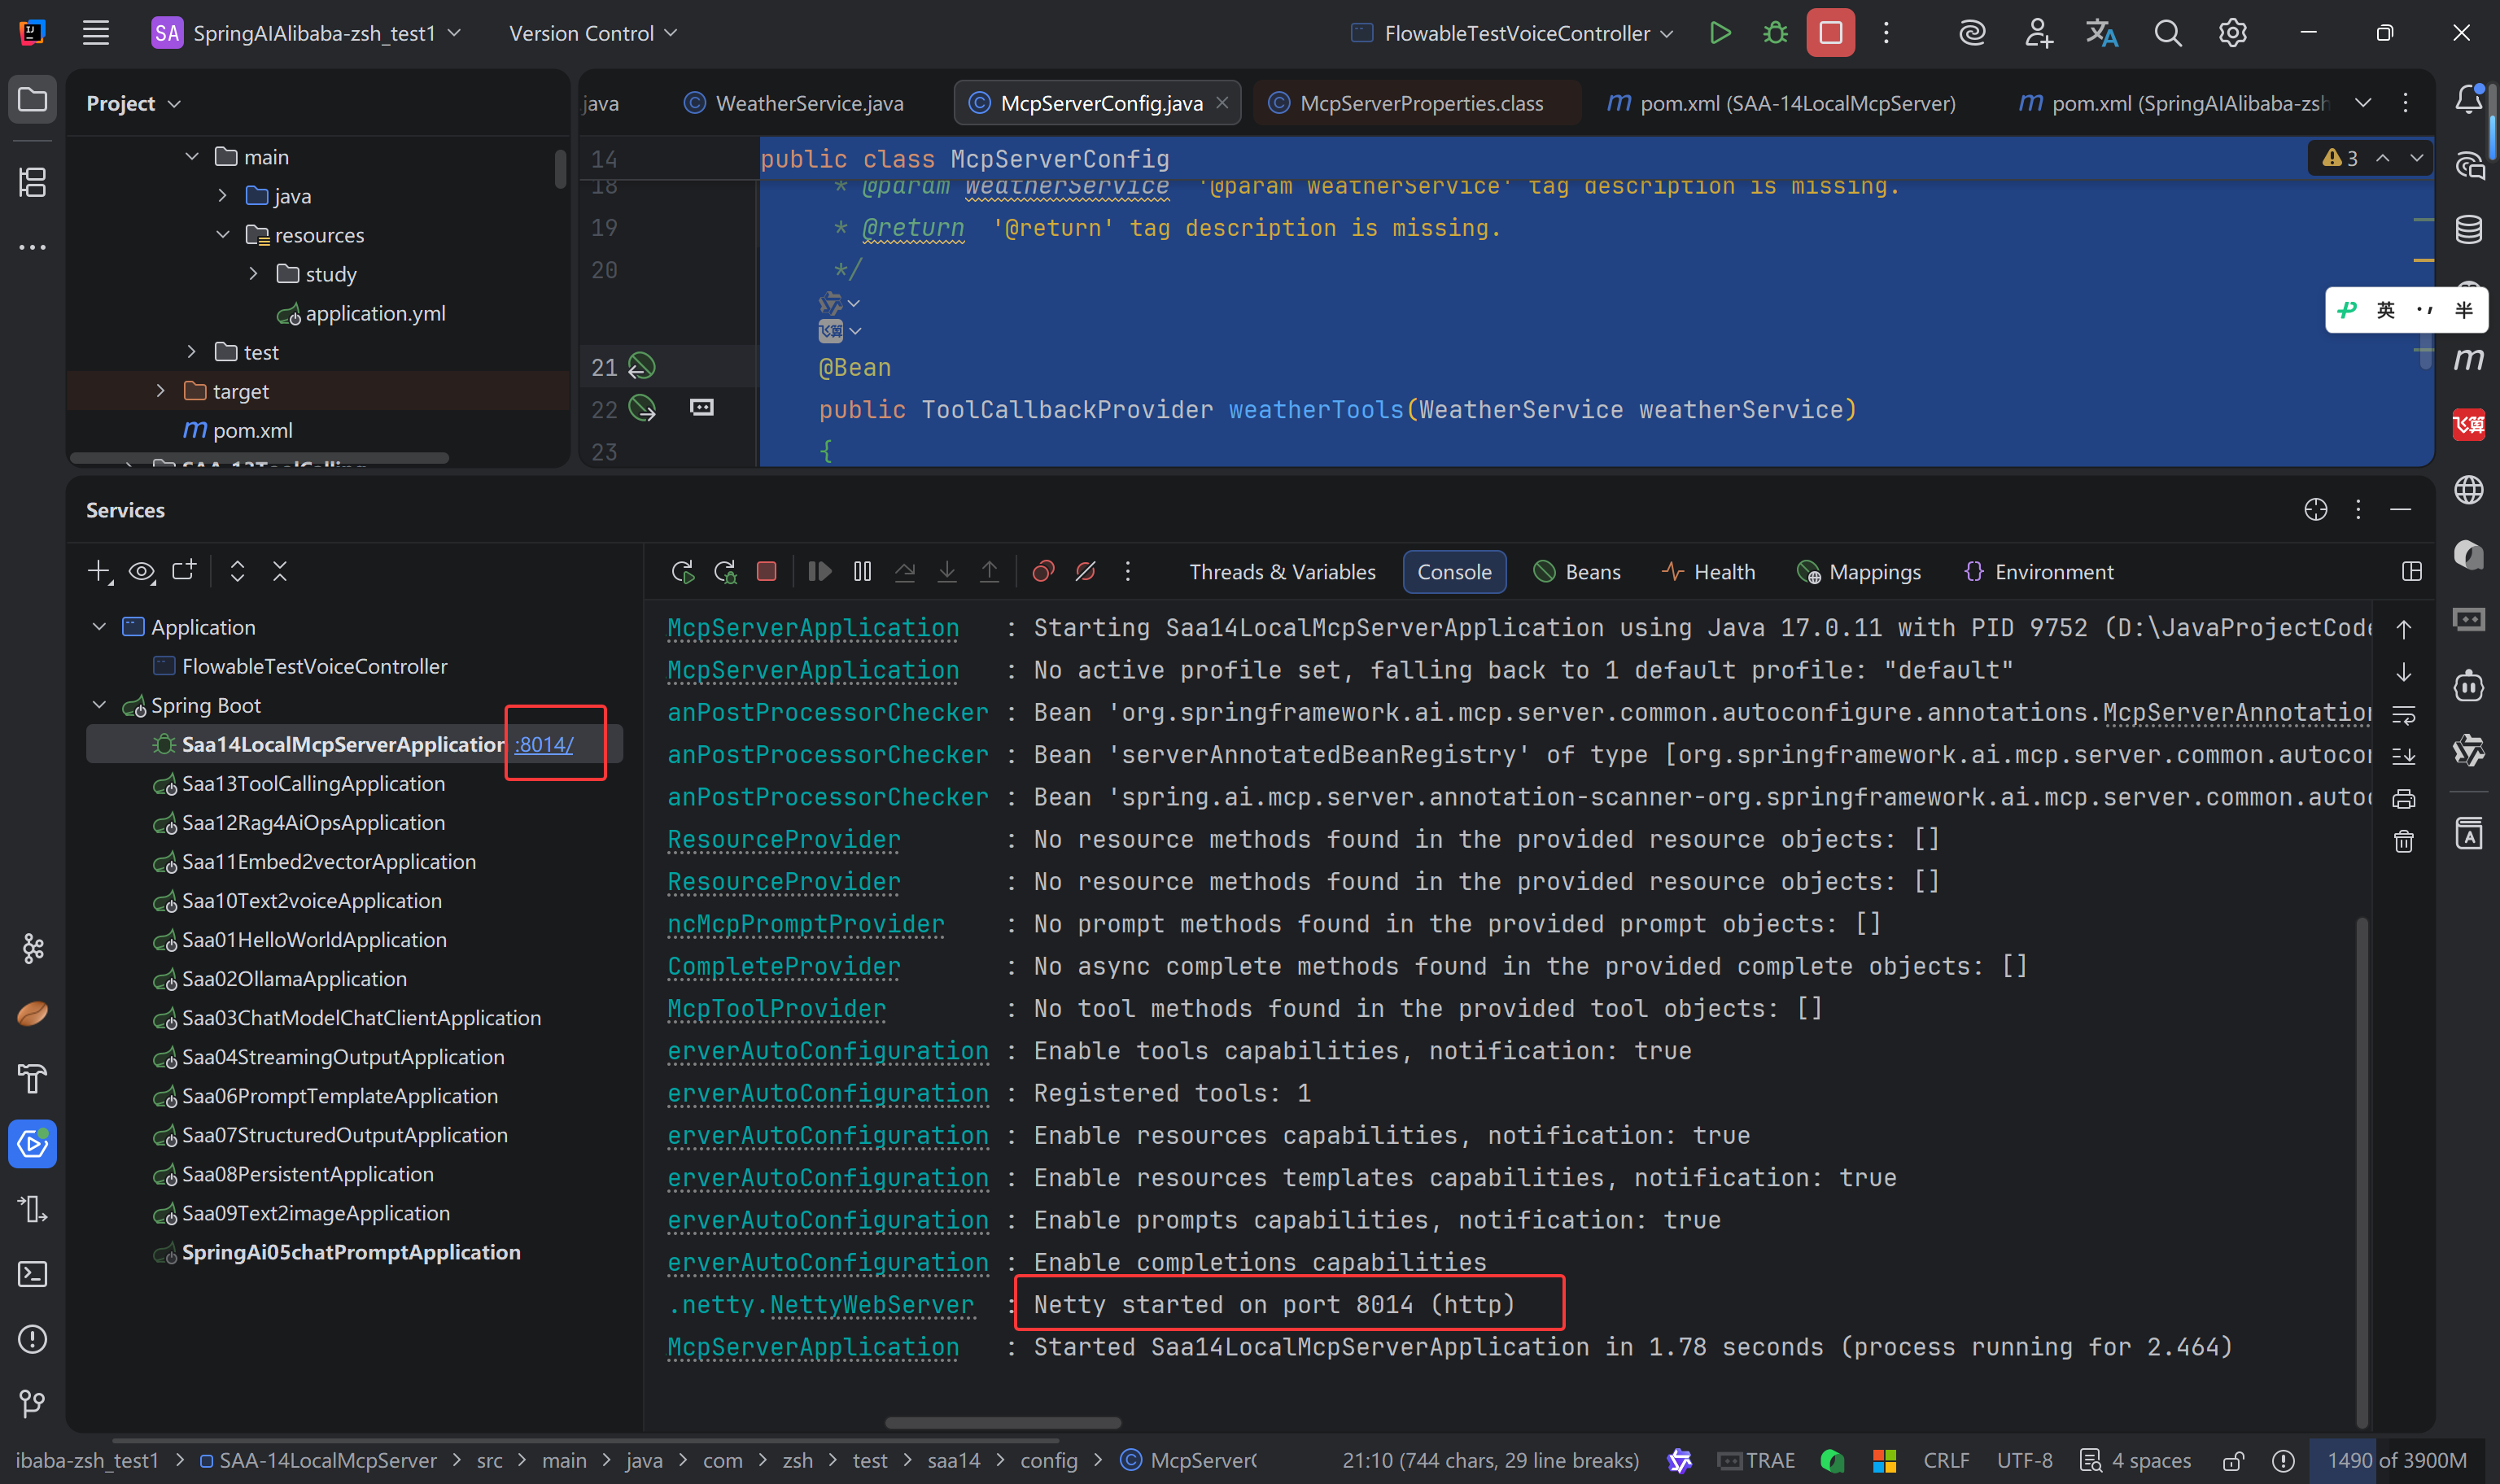Click the Mute Breakpoints icon

(x=1085, y=571)
